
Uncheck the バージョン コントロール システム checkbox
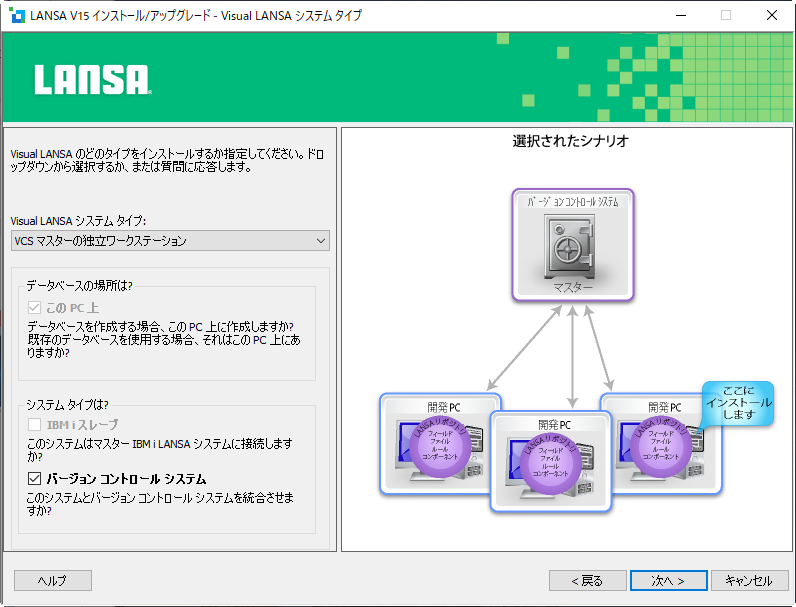pyautogui.click(x=35, y=478)
